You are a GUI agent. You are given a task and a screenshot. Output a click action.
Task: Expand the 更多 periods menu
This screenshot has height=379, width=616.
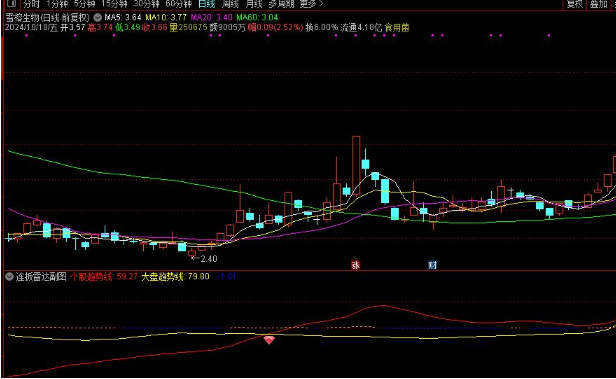(x=311, y=4)
